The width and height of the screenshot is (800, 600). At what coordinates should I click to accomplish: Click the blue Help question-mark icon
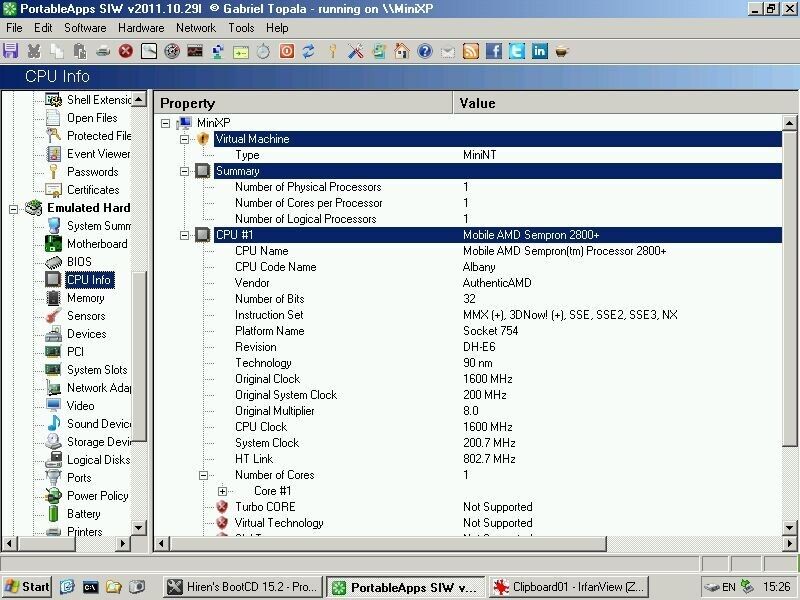pos(424,51)
